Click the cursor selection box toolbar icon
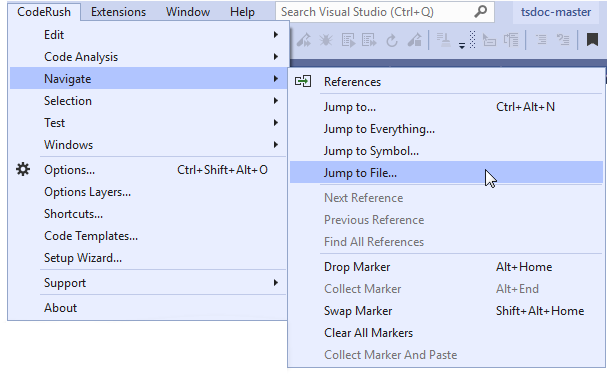Viewport: 607px width, 376px height. click(489, 40)
